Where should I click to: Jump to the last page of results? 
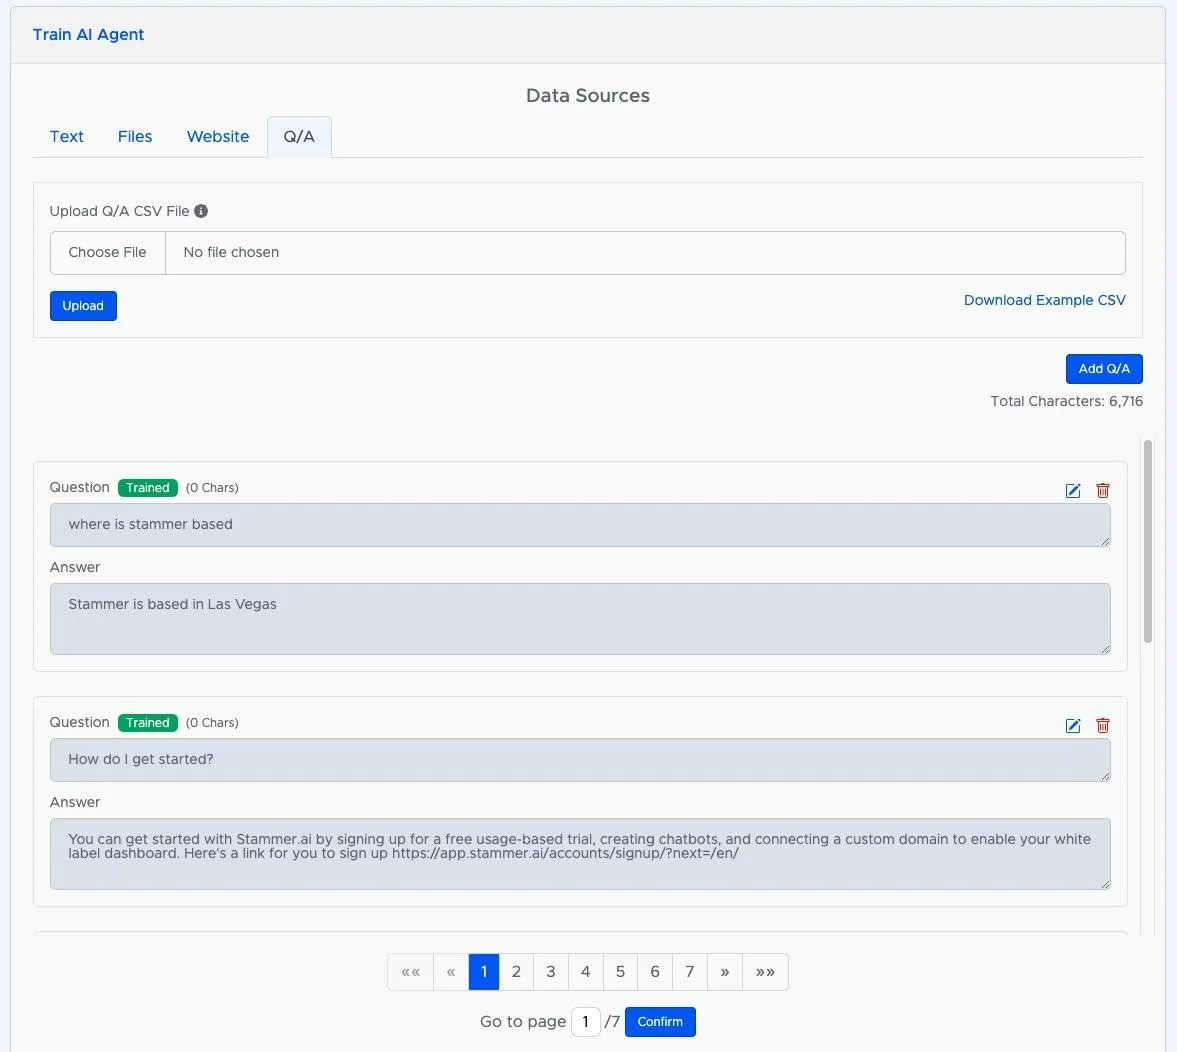pos(765,972)
